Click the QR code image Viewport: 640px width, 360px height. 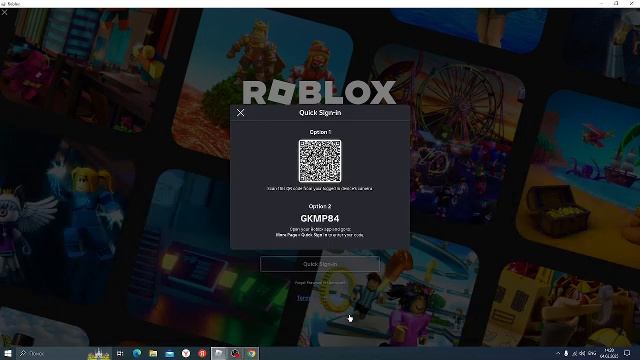click(320, 161)
